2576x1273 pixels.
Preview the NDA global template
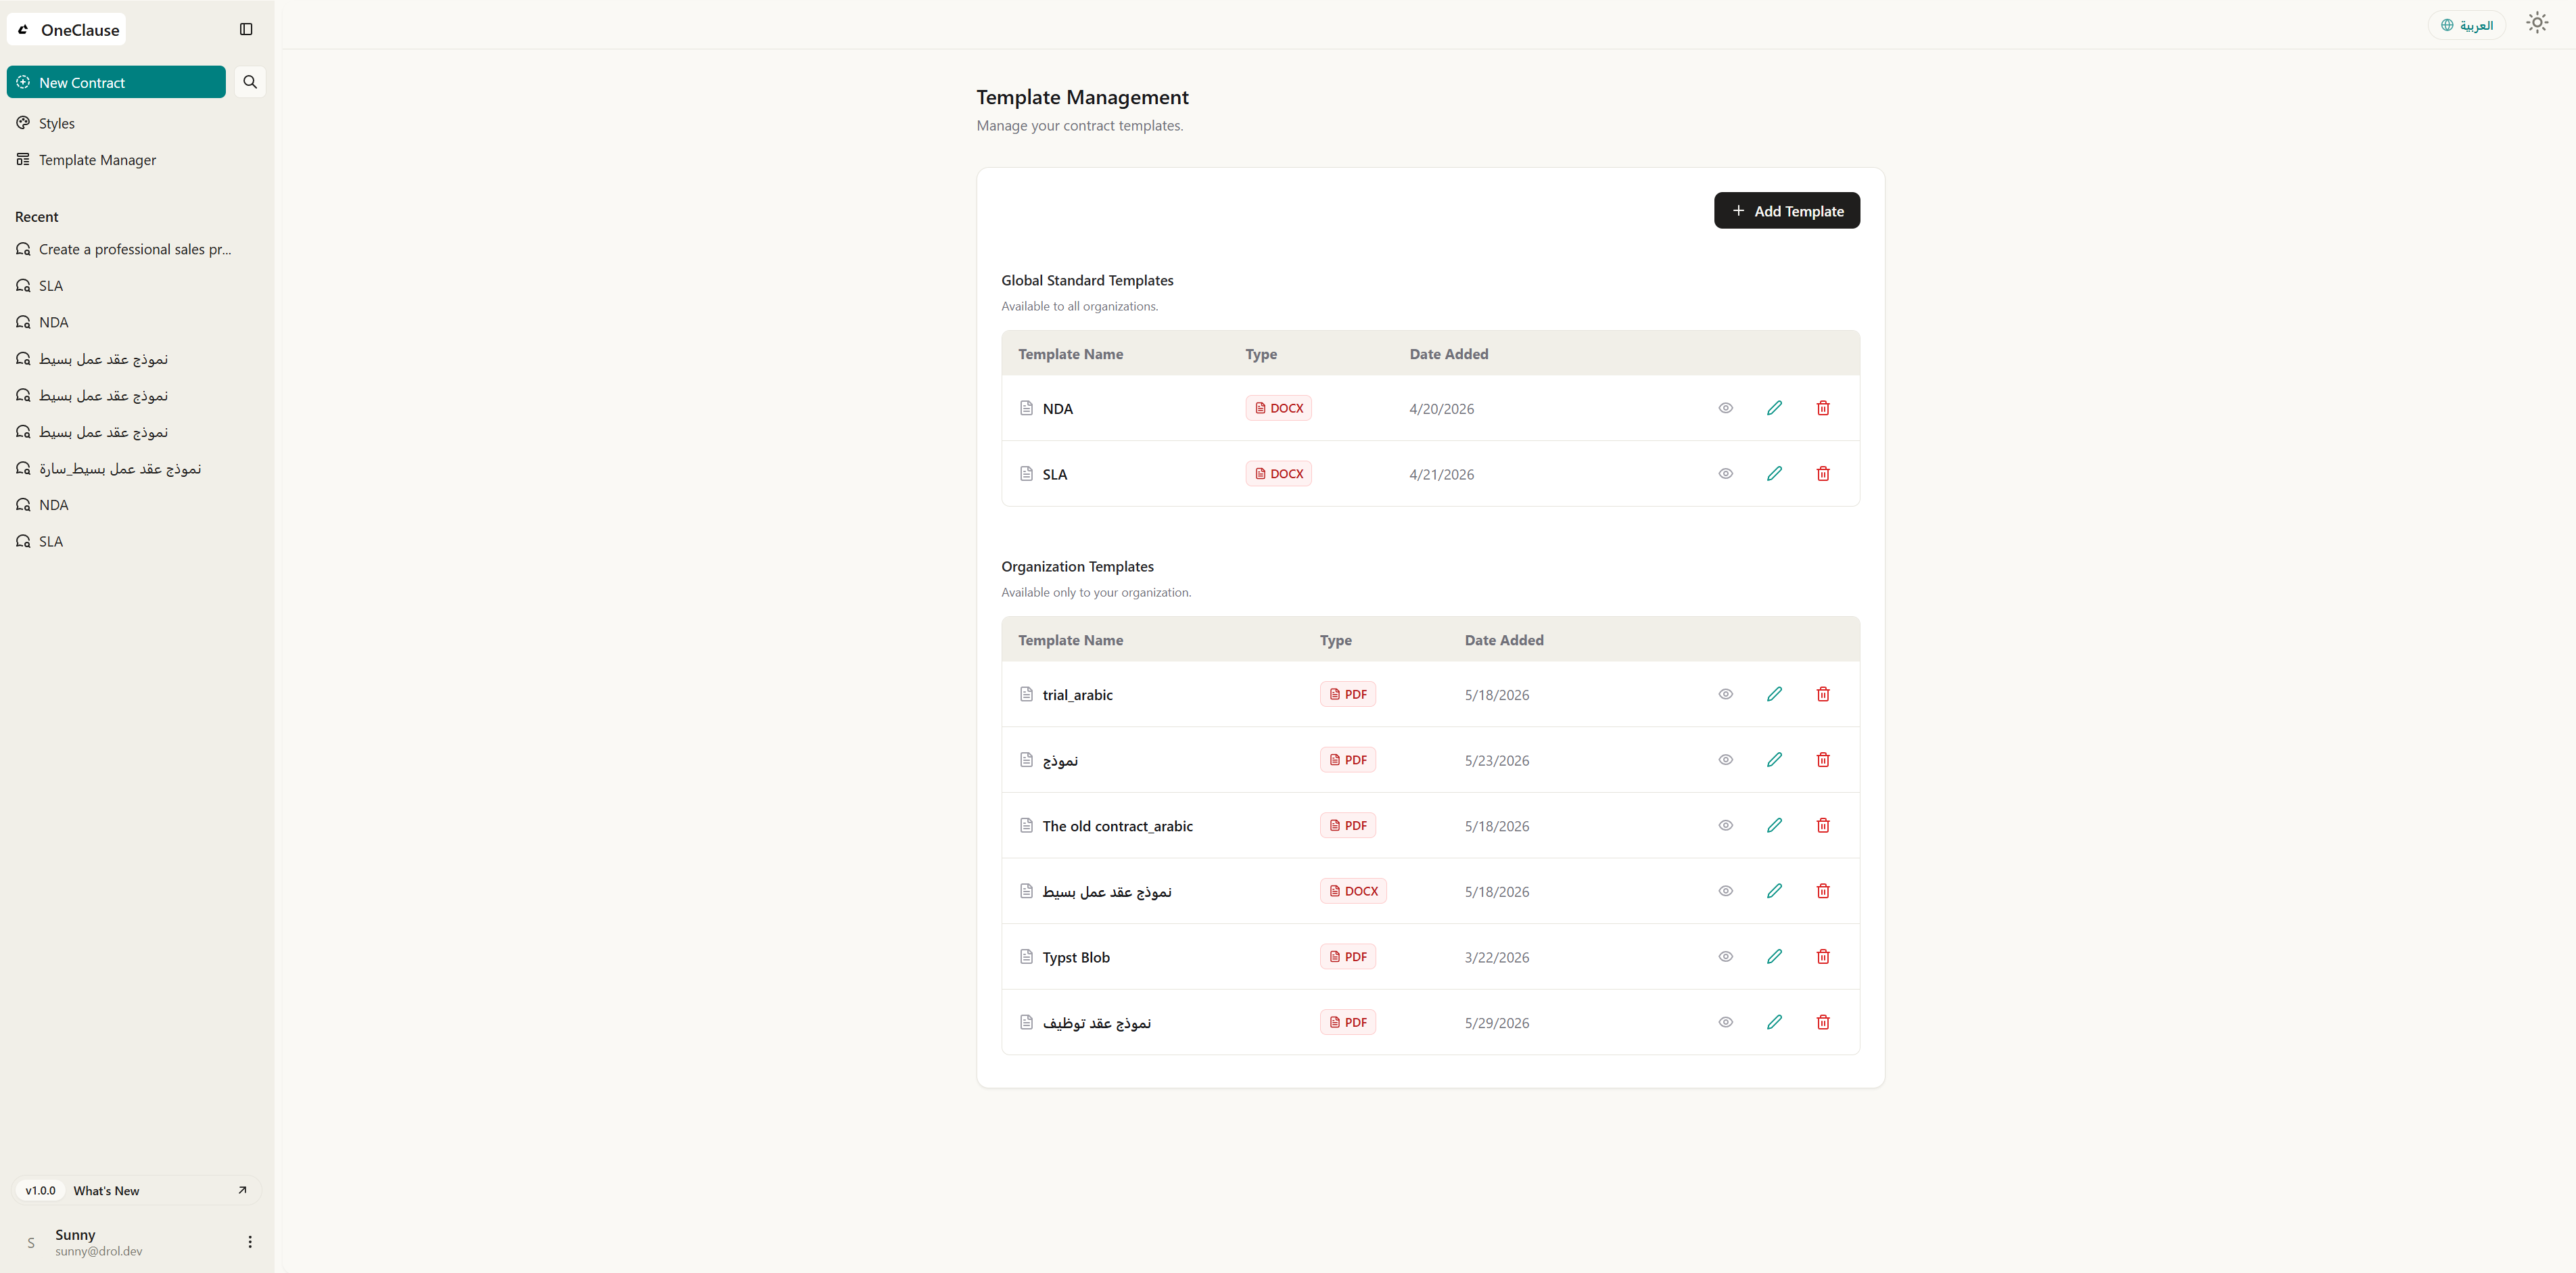[1725, 408]
